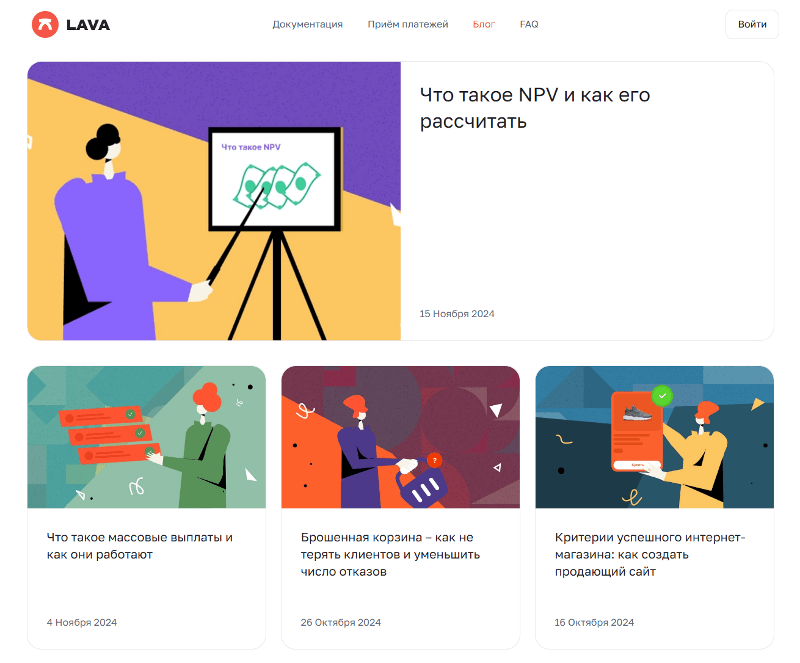Click the 15 Ноября 2024 date label
The height and width of the screenshot is (663, 800).
(457, 314)
